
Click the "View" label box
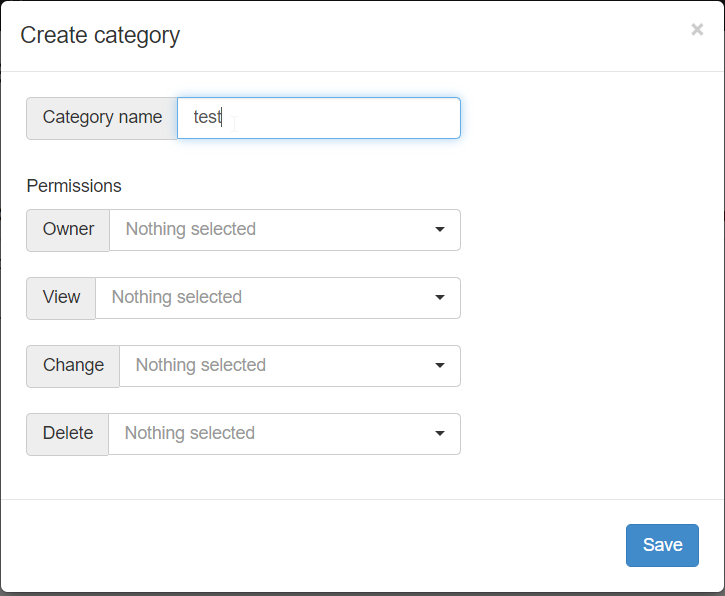pos(61,298)
